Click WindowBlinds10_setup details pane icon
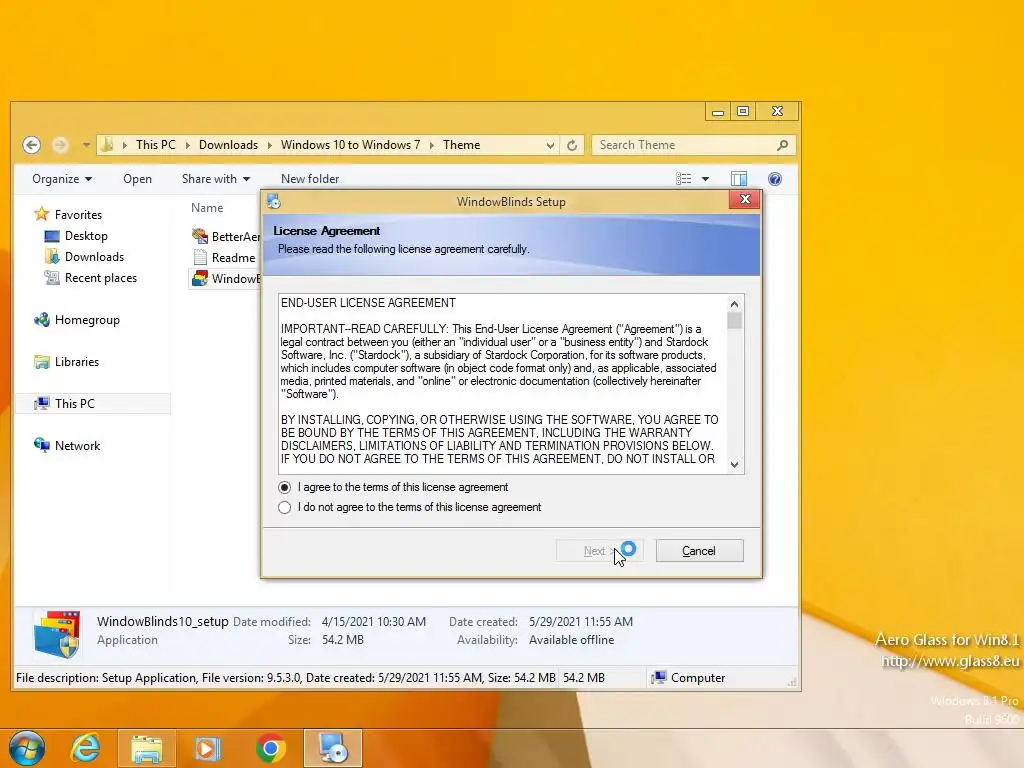This screenshot has width=1024, height=768. click(x=57, y=633)
